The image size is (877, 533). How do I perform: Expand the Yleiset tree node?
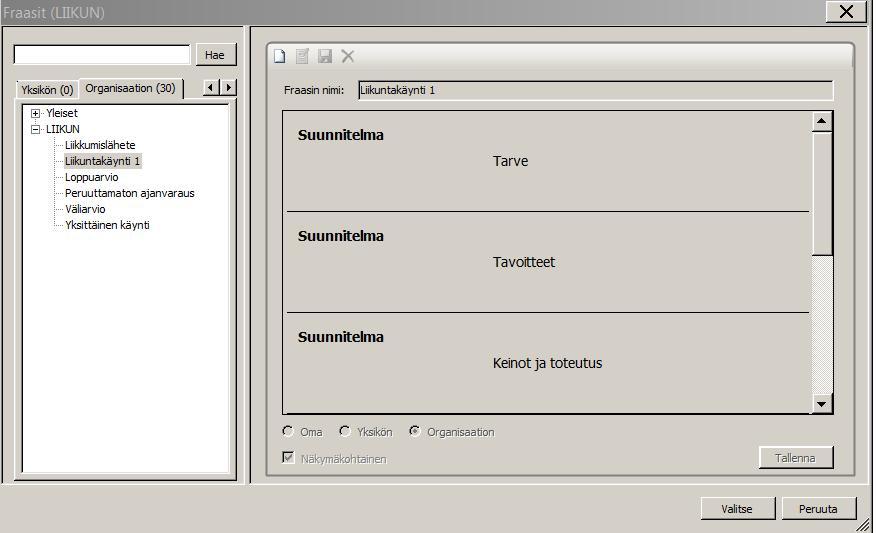tap(35, 114)
